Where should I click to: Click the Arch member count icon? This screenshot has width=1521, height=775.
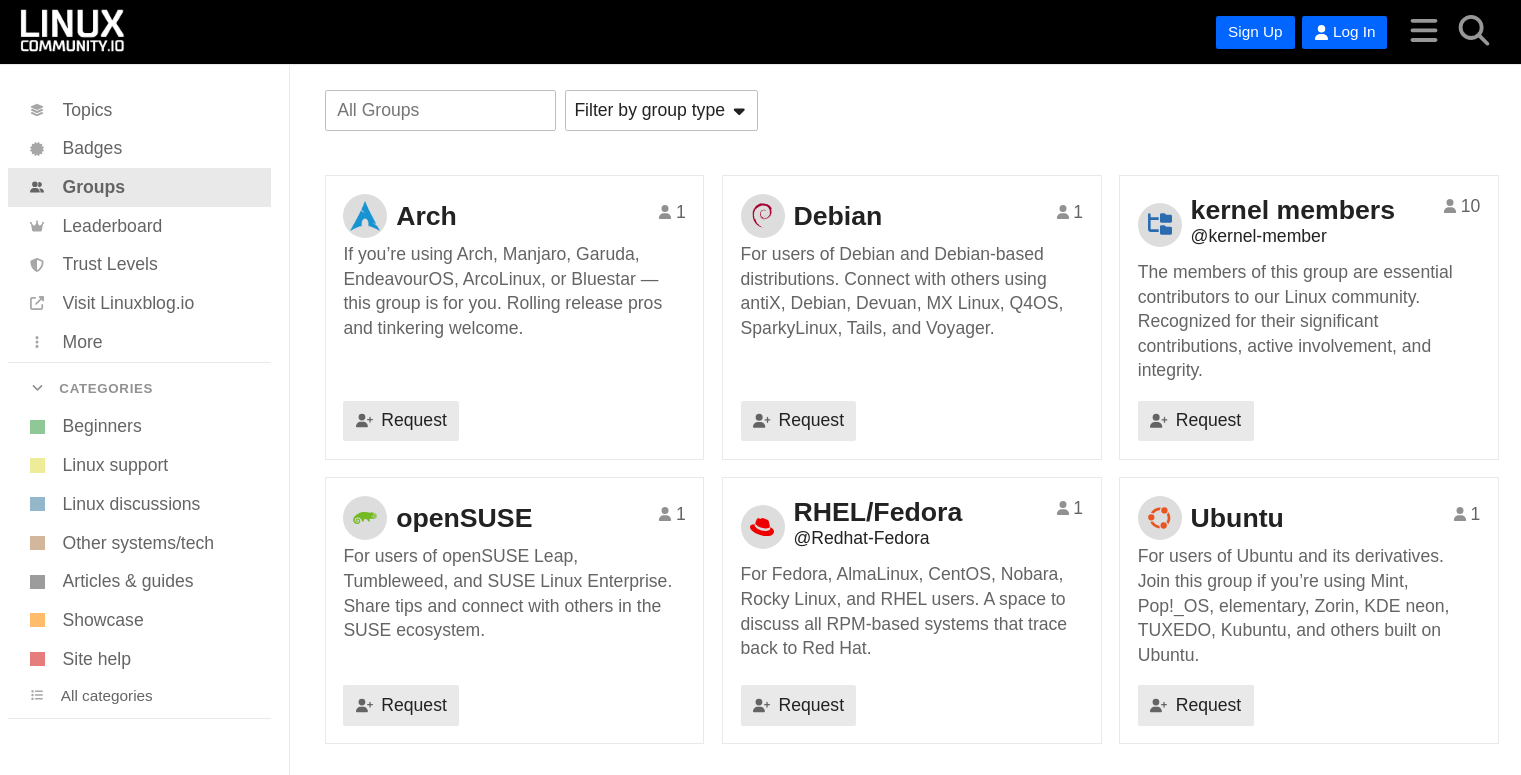[x=665, y=212]
